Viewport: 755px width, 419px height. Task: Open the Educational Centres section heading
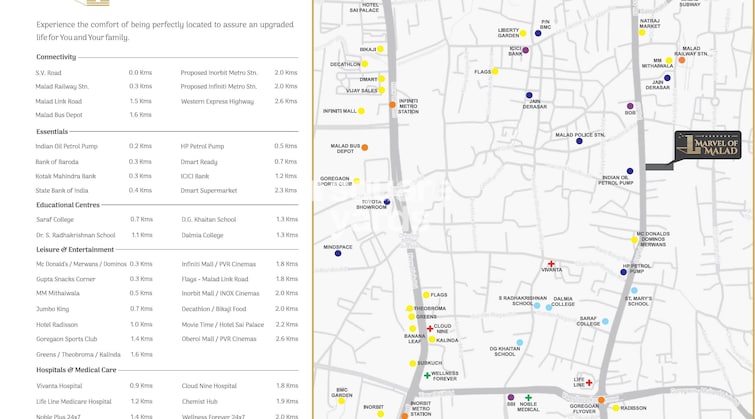[67, 204]
